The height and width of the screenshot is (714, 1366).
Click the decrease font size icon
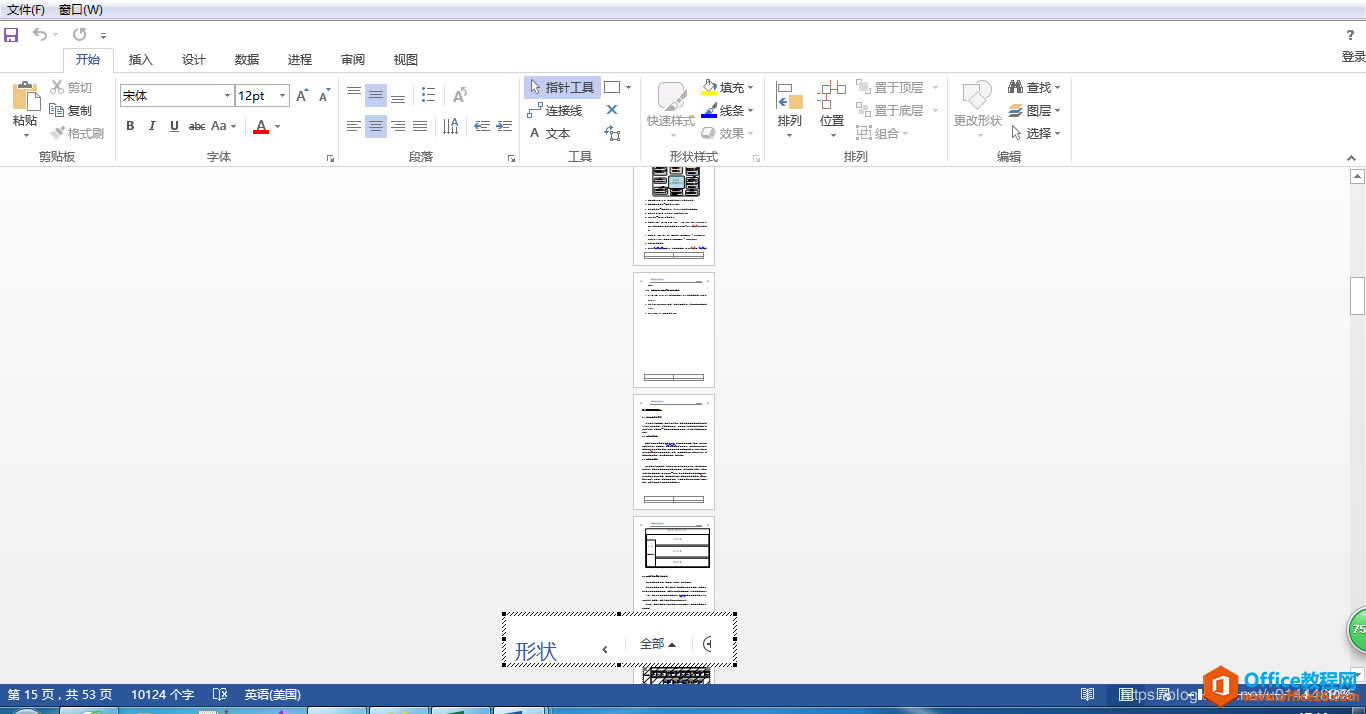click(324, 96)
